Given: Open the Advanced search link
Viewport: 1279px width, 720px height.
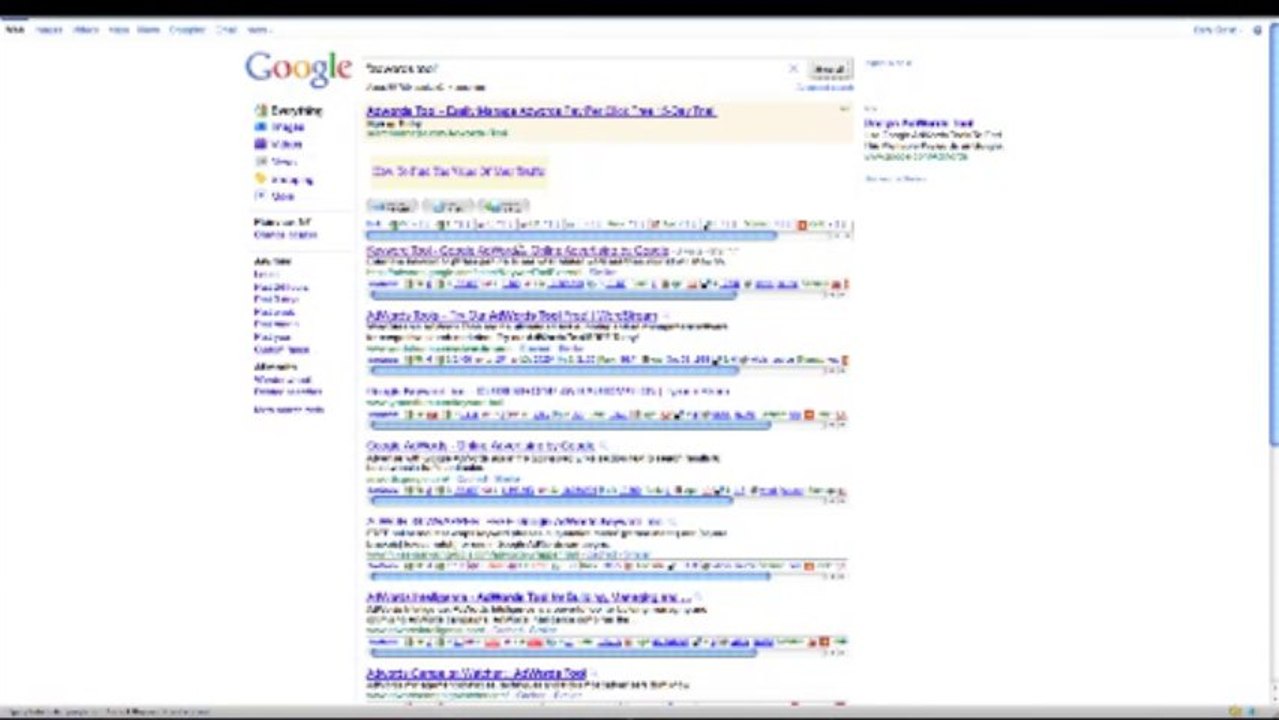Looking at the screenshot, I should 825,87.
